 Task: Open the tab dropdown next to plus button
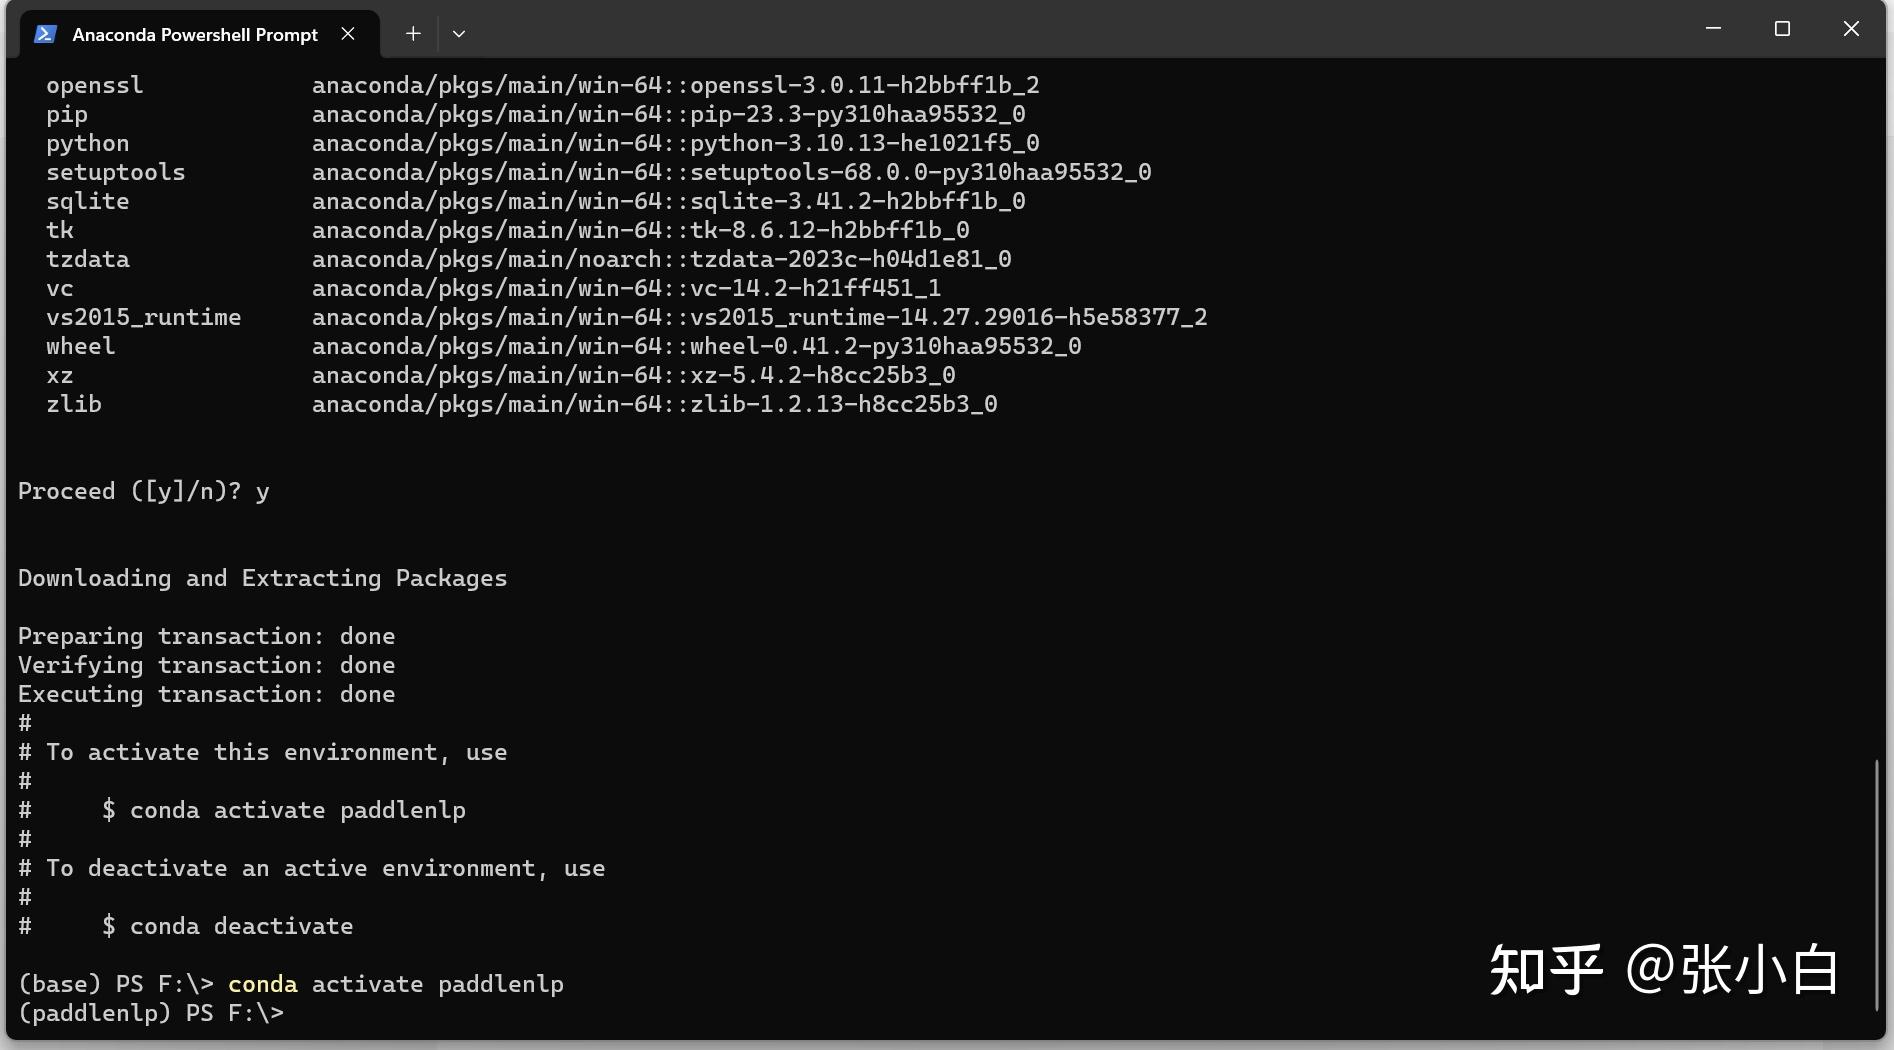coord(459,33)
